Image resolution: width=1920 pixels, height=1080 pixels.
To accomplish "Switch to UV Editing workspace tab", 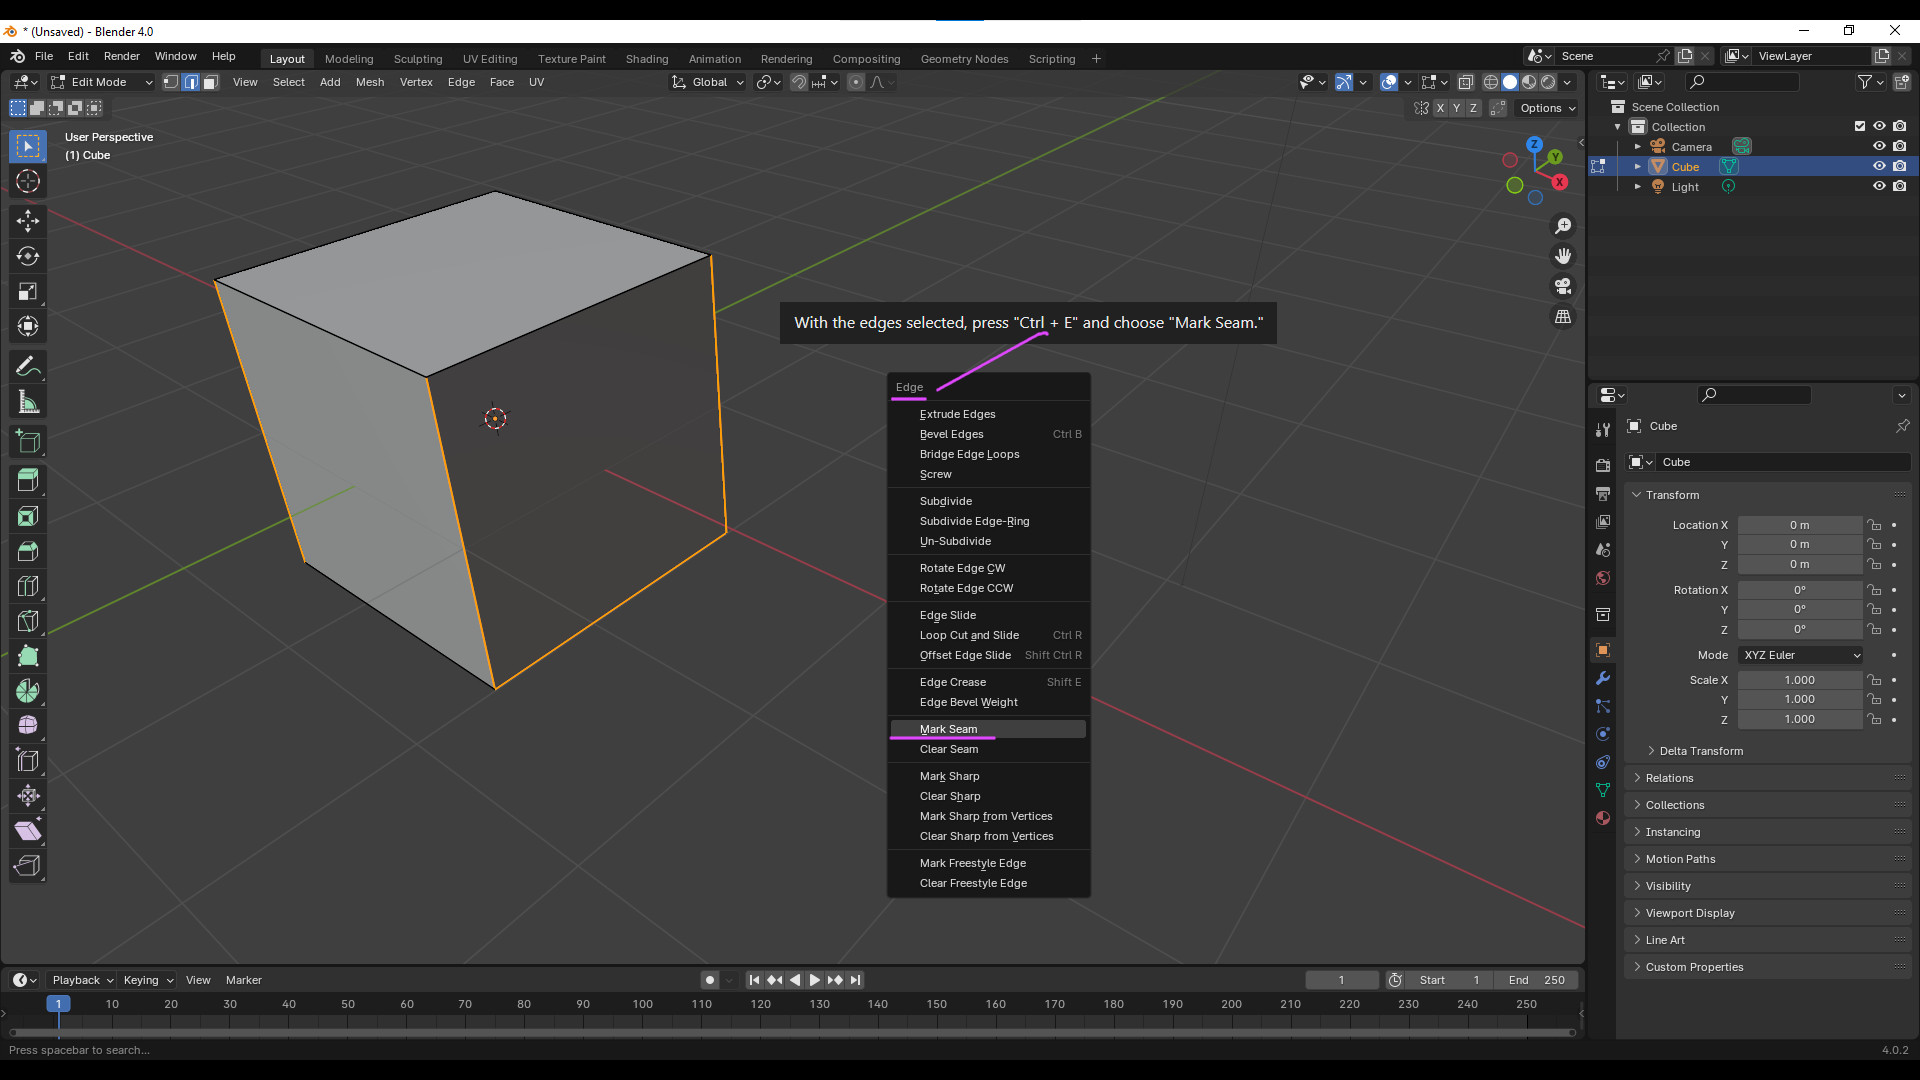I will pyautogui.click(x=490, y=59).
